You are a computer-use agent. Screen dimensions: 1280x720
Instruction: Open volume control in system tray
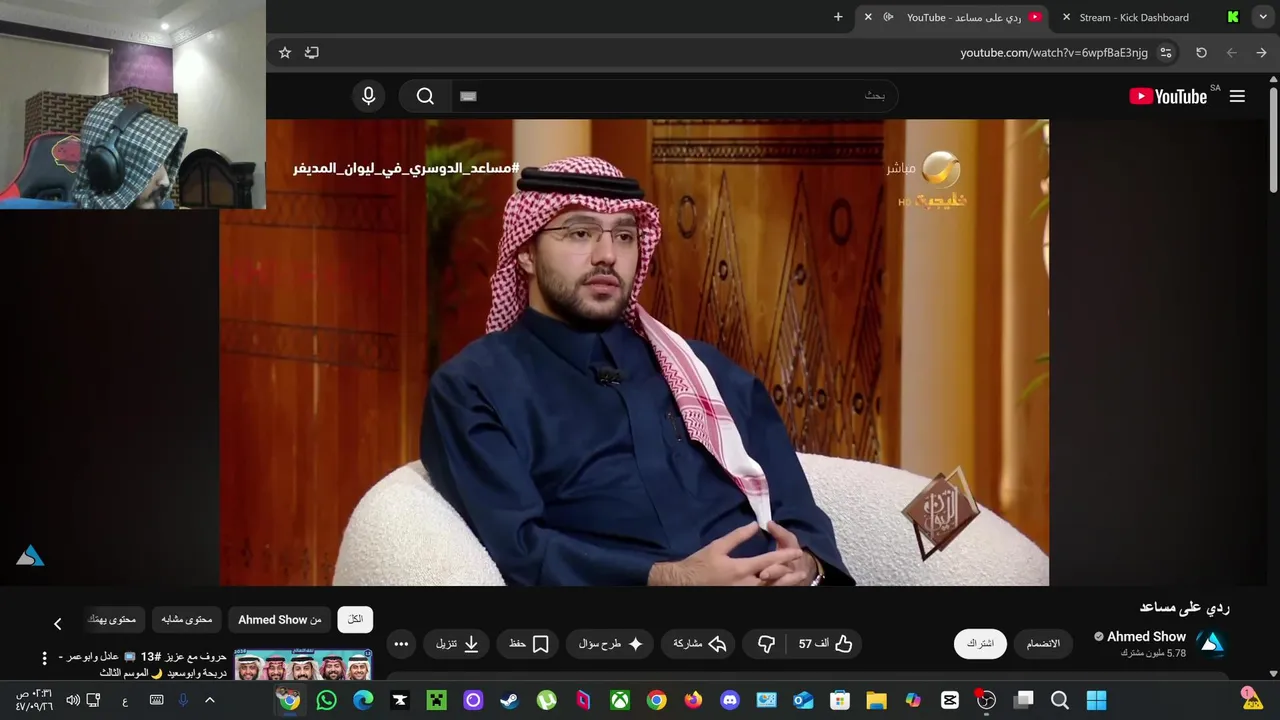(73, 700)
